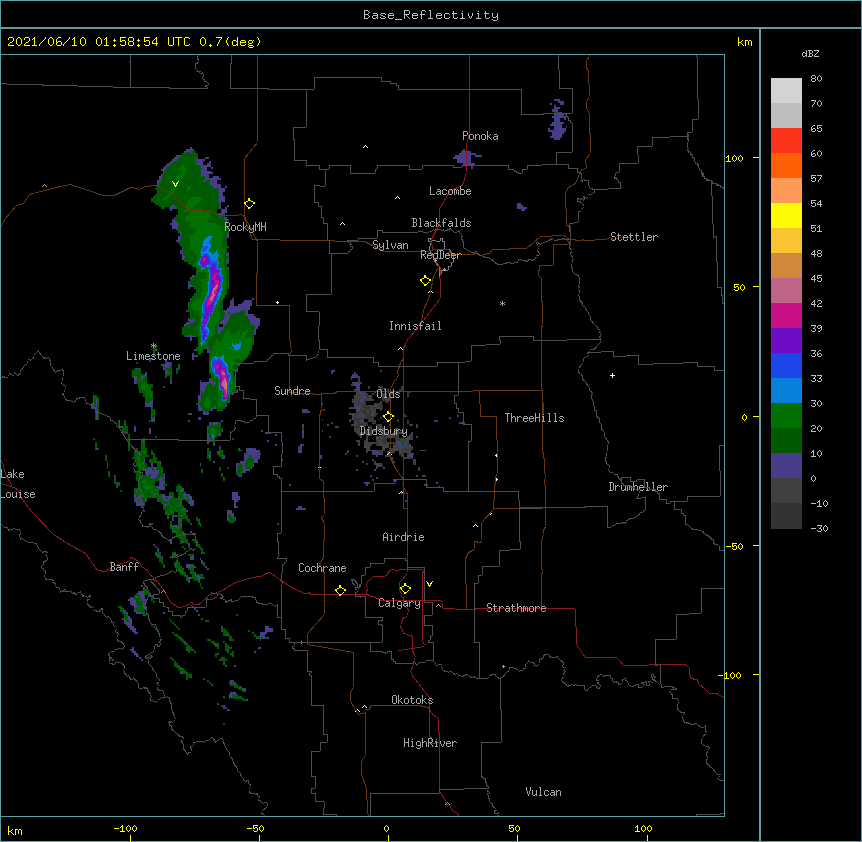Click the Blackfalds city label
Viewport: 862px width, 842px height.
[441, 223]
